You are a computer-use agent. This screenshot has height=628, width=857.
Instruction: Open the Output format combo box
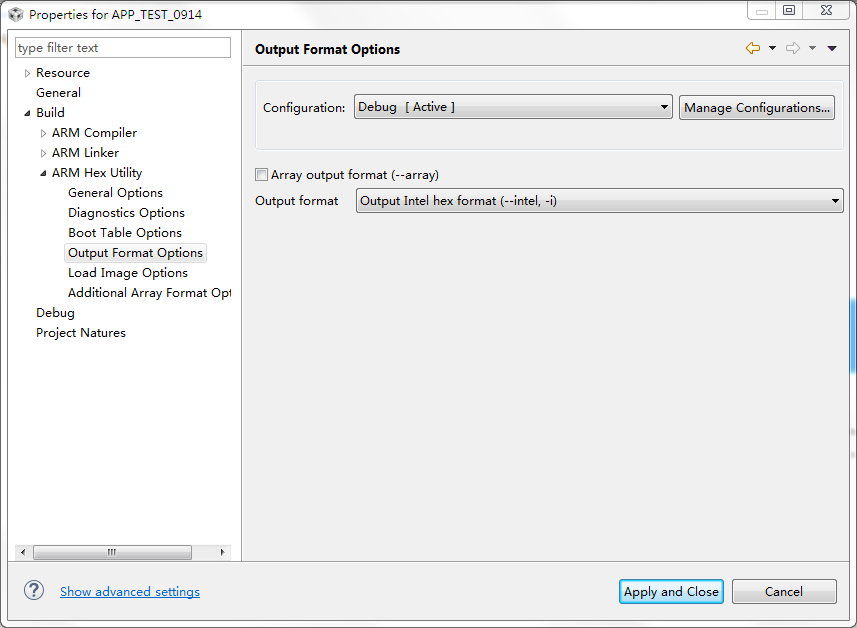(599, 201)
